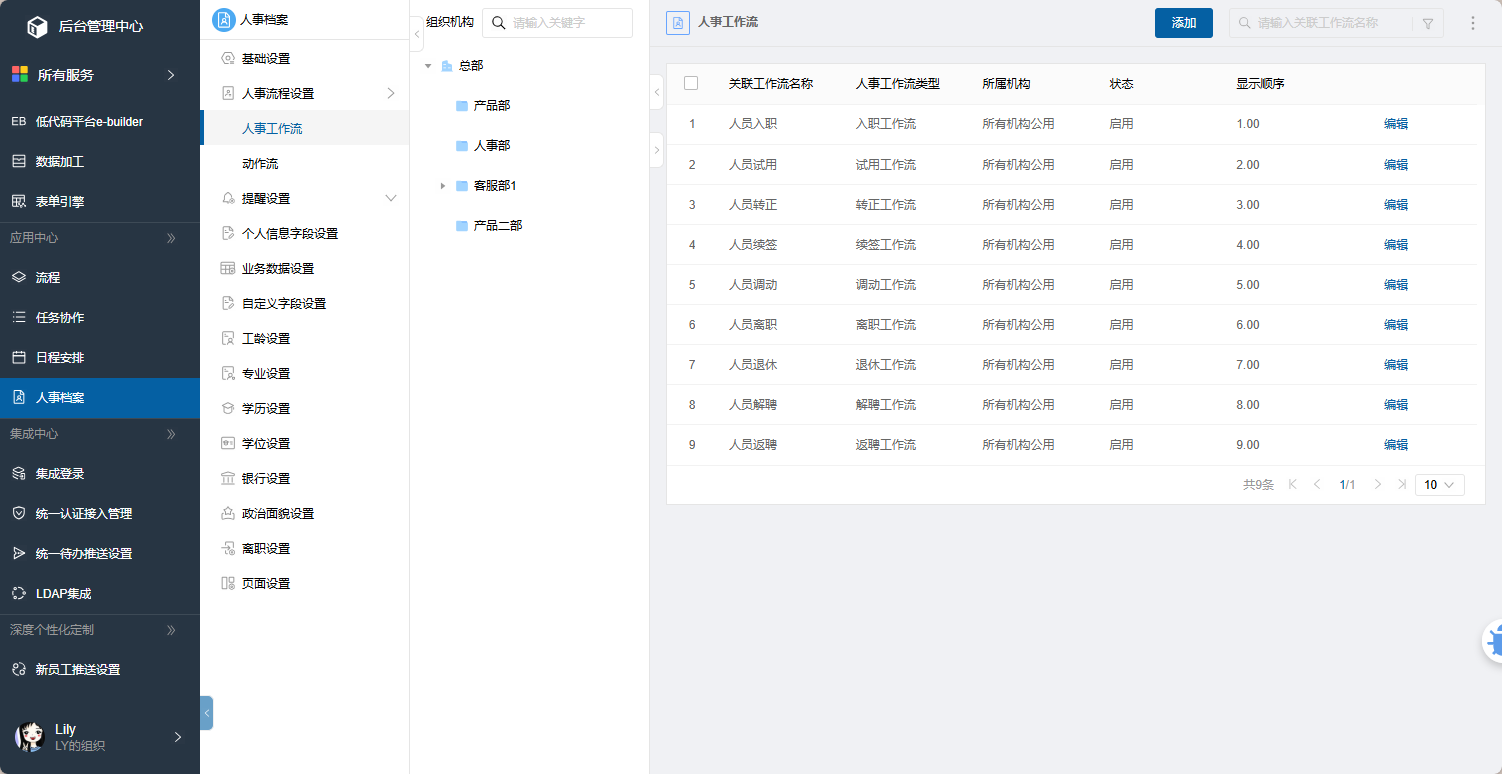The image size is (1502, 774).
Task: Click 编辑 link for 人员入职 row
Action: click(1395, 124)
